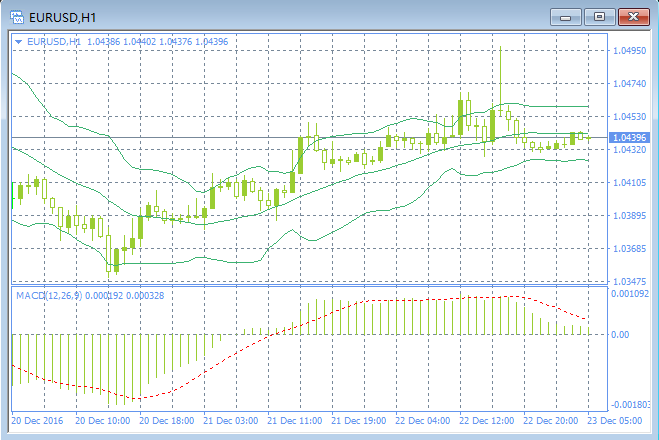Click the '22 Dec 12:00' time label
The height and width of the screenshot is (440, 659).
click(486, 421)
